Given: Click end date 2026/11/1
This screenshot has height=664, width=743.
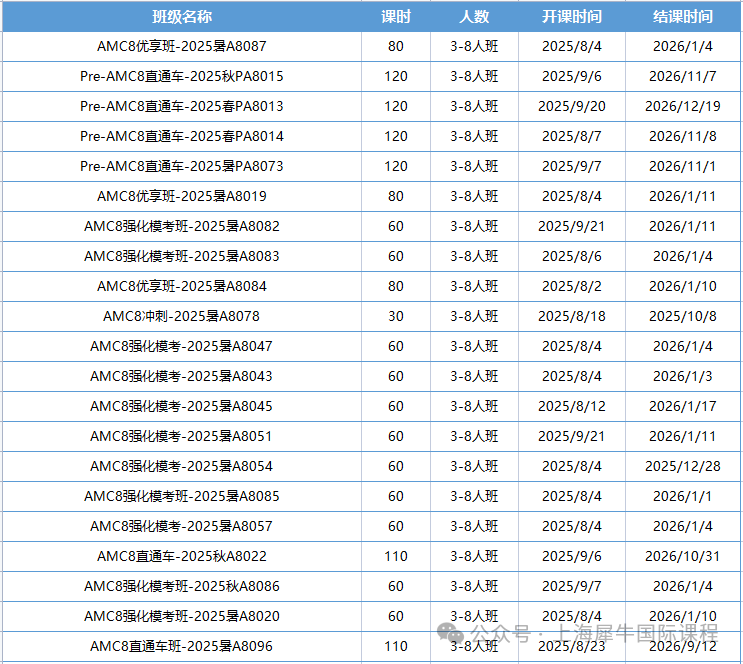Looking at the screenshot, I should [x=682, y=166].
